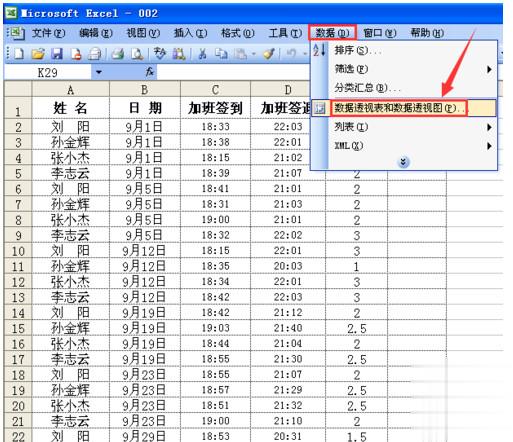513x442 pixels.
Task: Click cell with time 20:03
Action: (288, 266)
